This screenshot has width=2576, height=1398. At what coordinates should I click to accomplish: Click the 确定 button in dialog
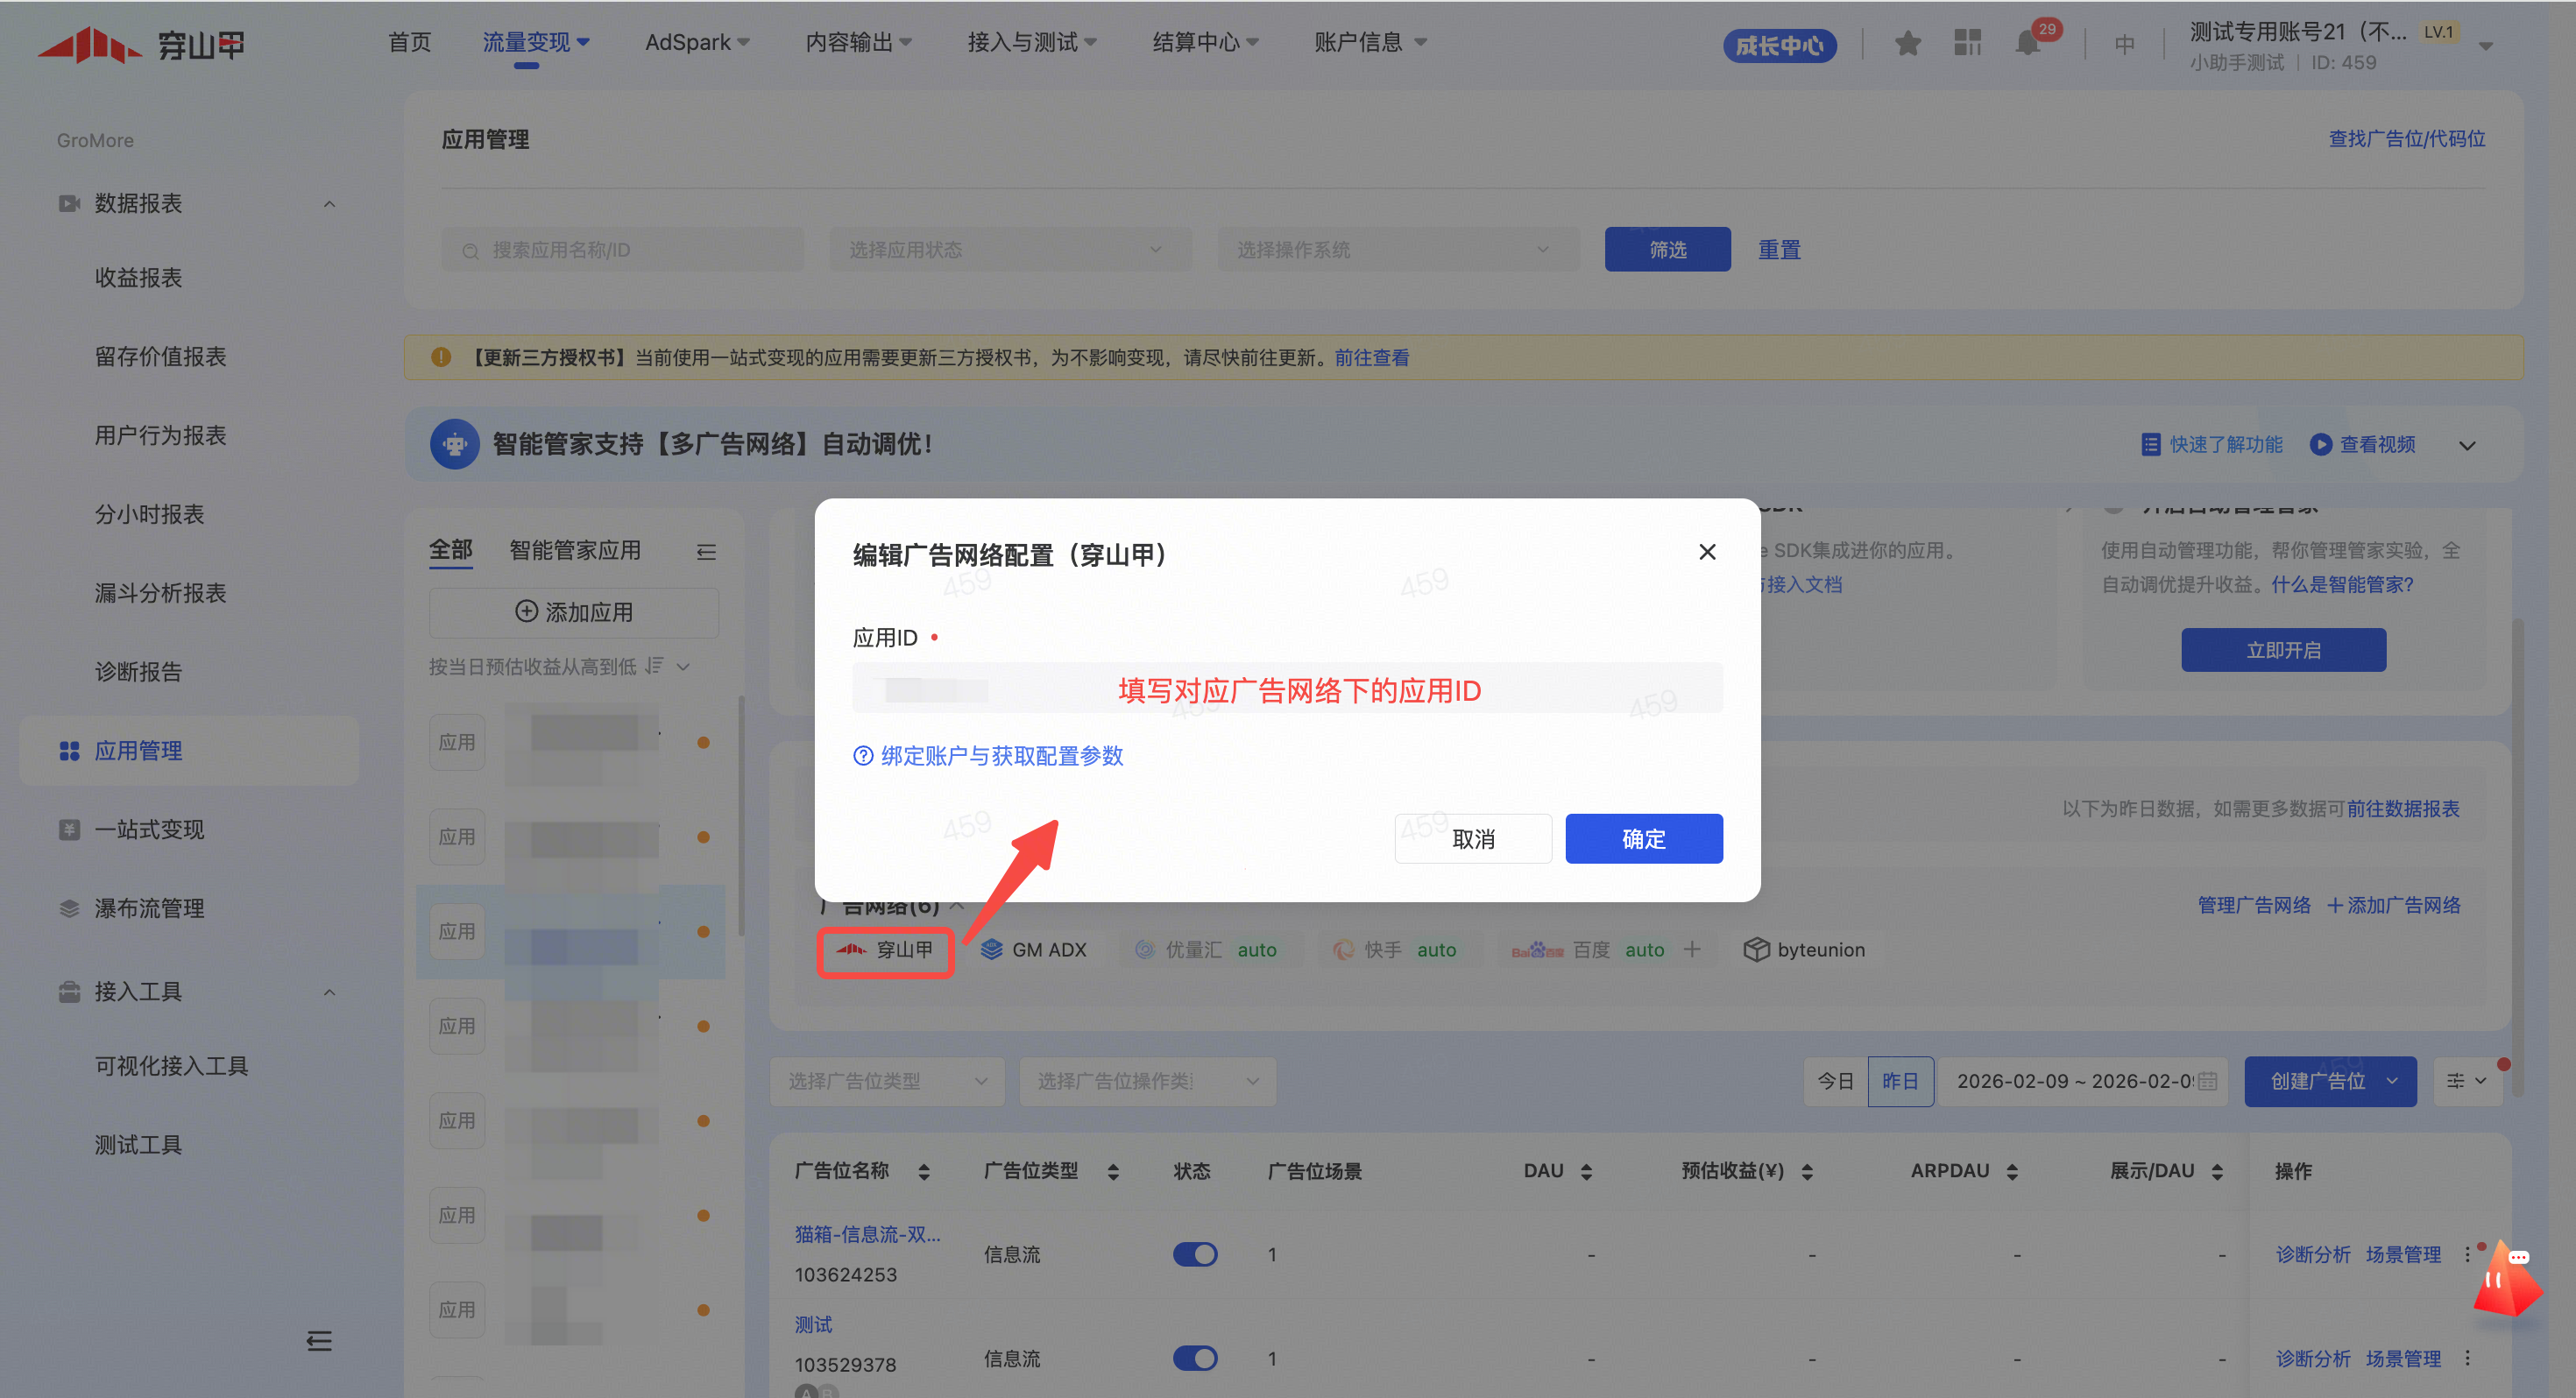click(1643, 838)
